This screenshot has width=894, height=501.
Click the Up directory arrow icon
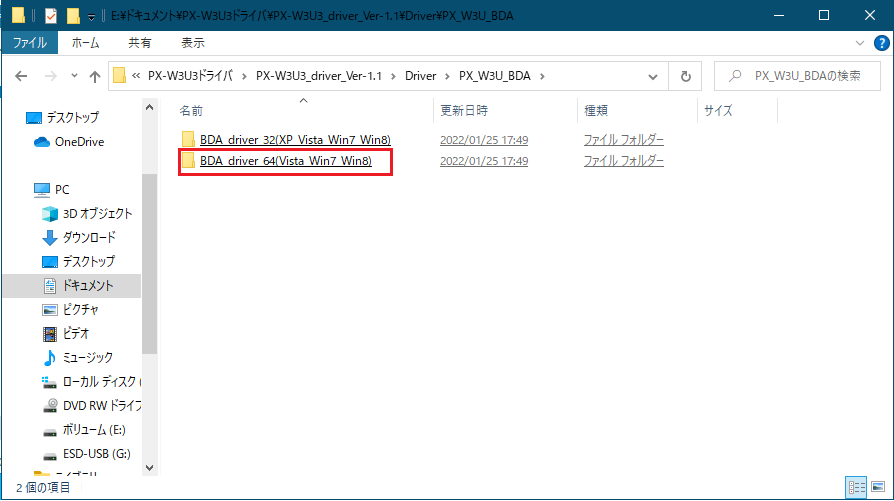[x=95, y=77]
